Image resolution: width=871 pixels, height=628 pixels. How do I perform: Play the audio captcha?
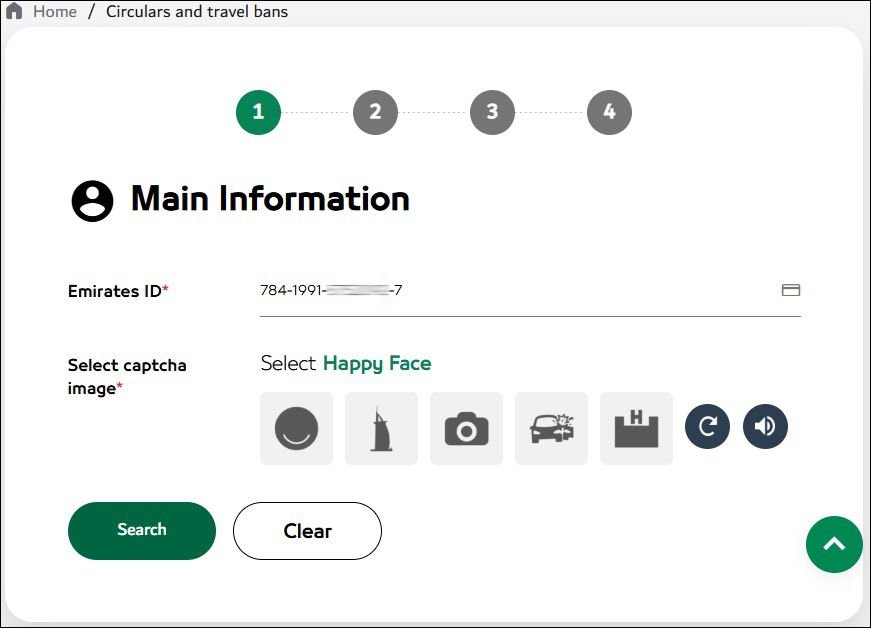coord(765,426)
